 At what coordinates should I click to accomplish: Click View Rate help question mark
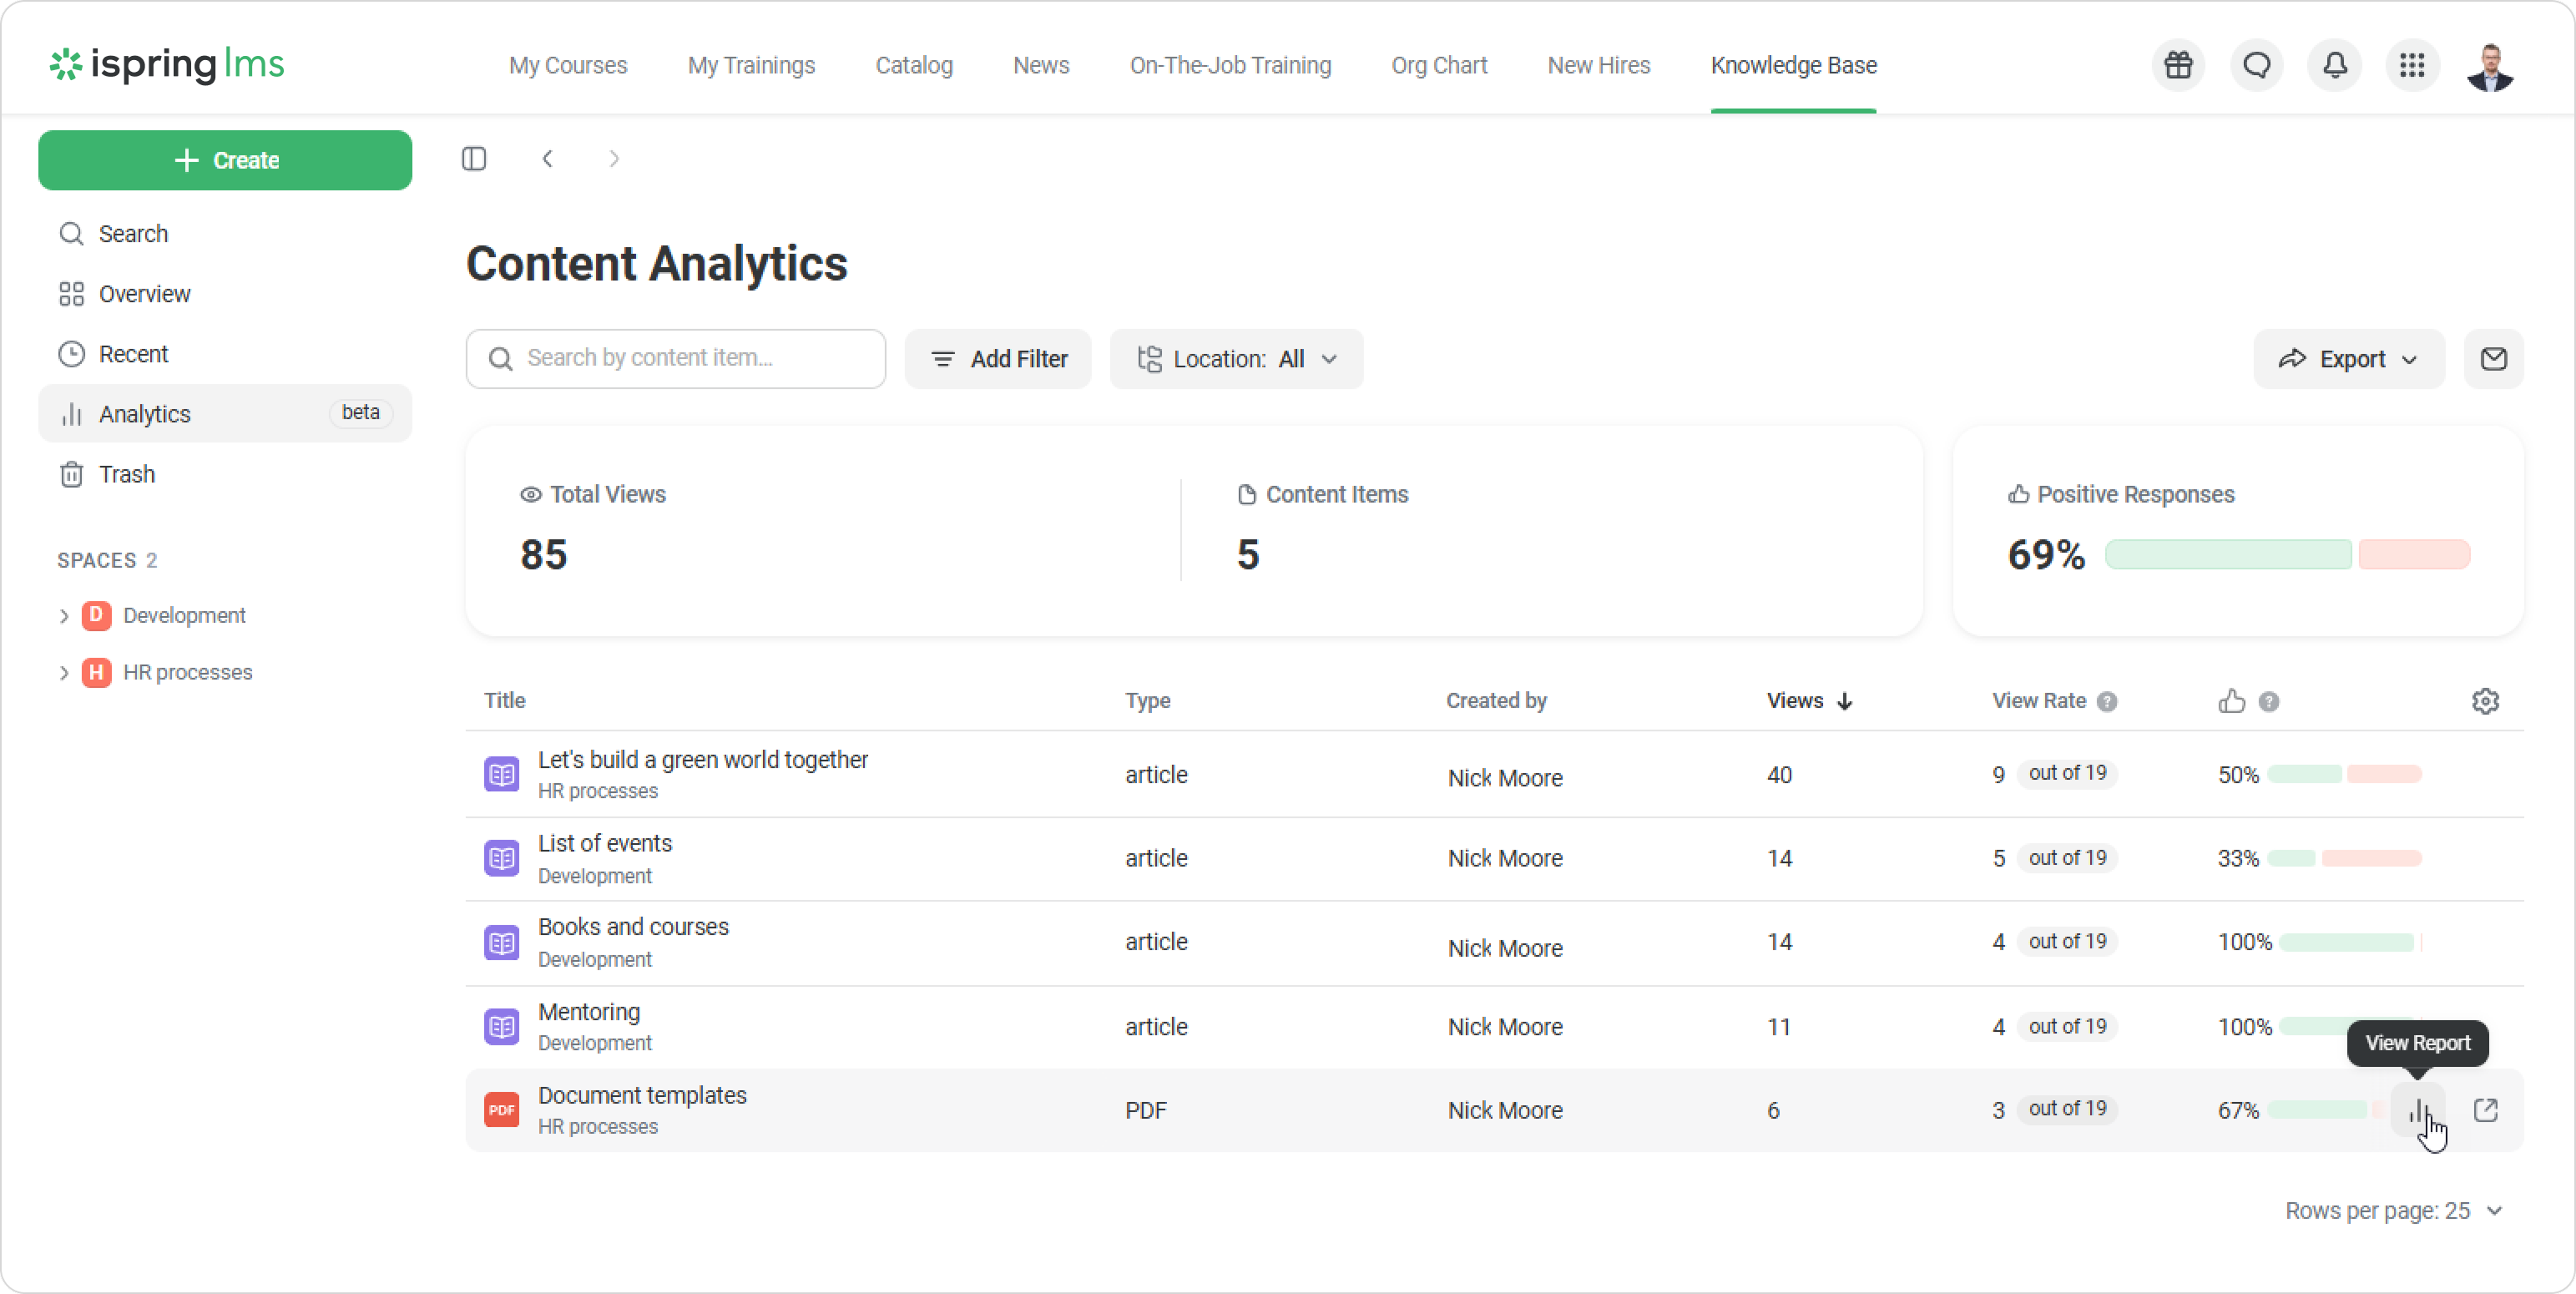click(x=2107, y=702)
